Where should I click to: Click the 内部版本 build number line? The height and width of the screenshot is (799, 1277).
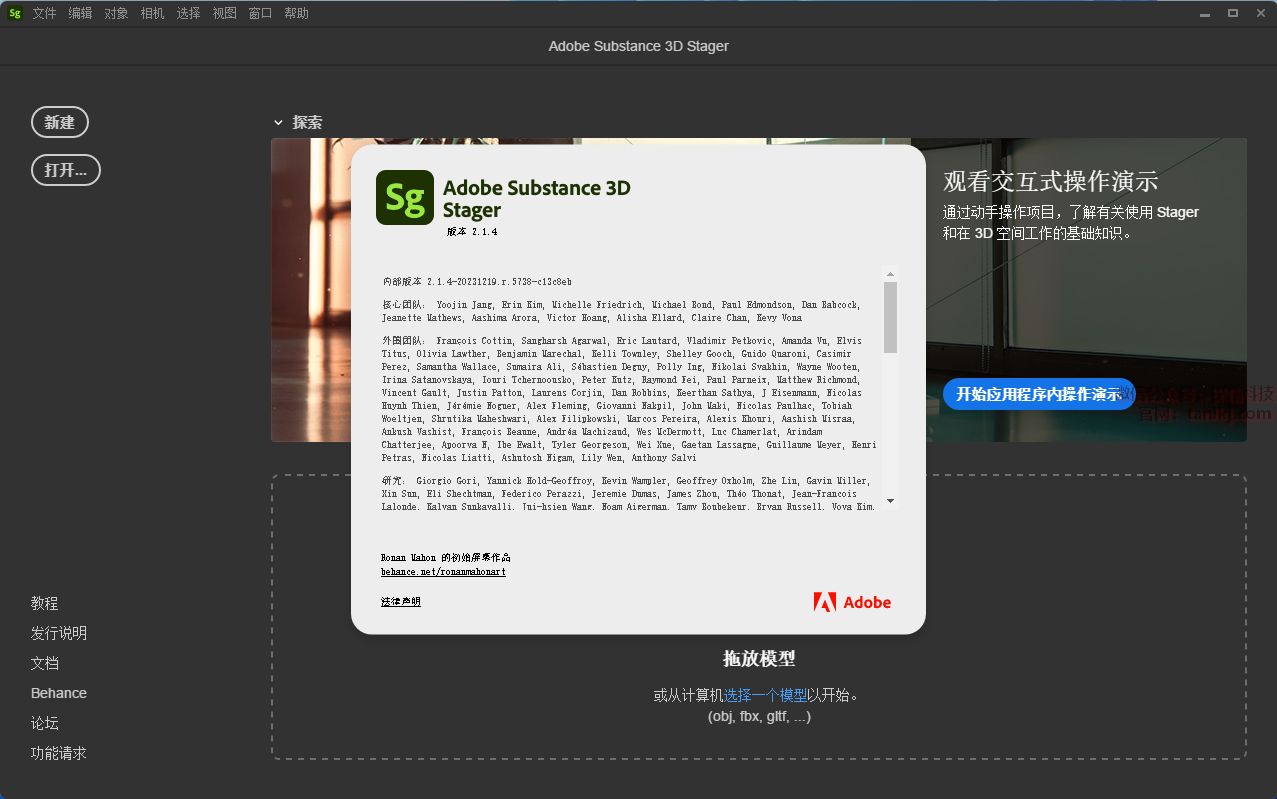[x=477, y=282]
